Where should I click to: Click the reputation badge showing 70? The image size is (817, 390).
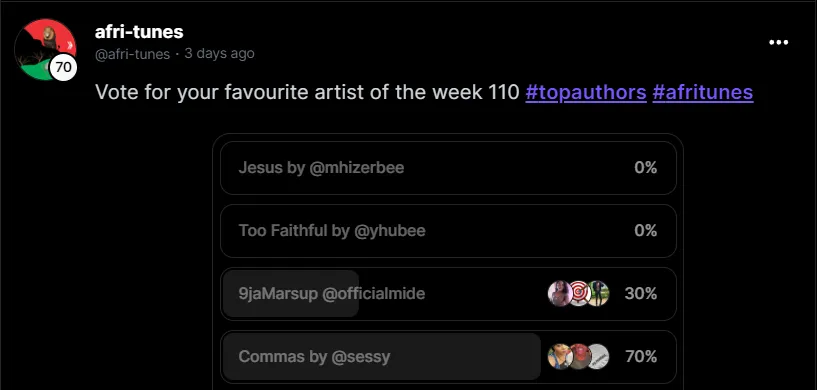(x=63, y=67)
